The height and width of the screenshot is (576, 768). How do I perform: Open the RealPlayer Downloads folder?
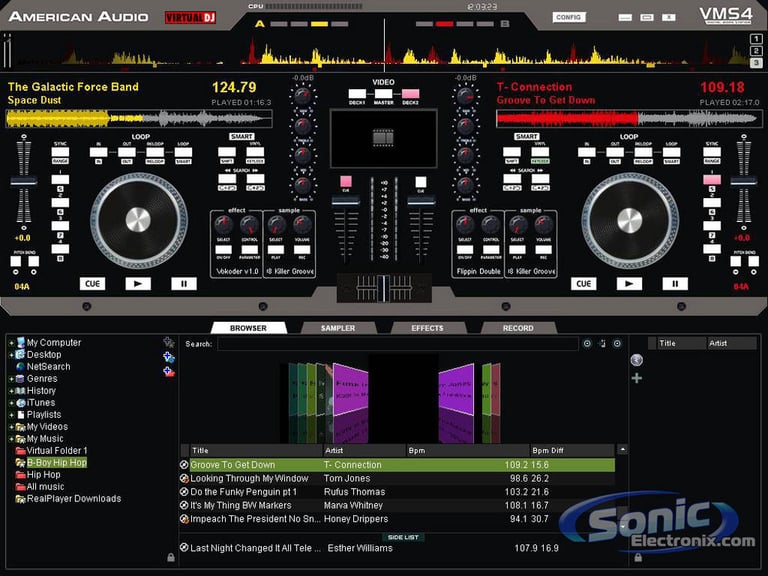(x=74, y=499)
